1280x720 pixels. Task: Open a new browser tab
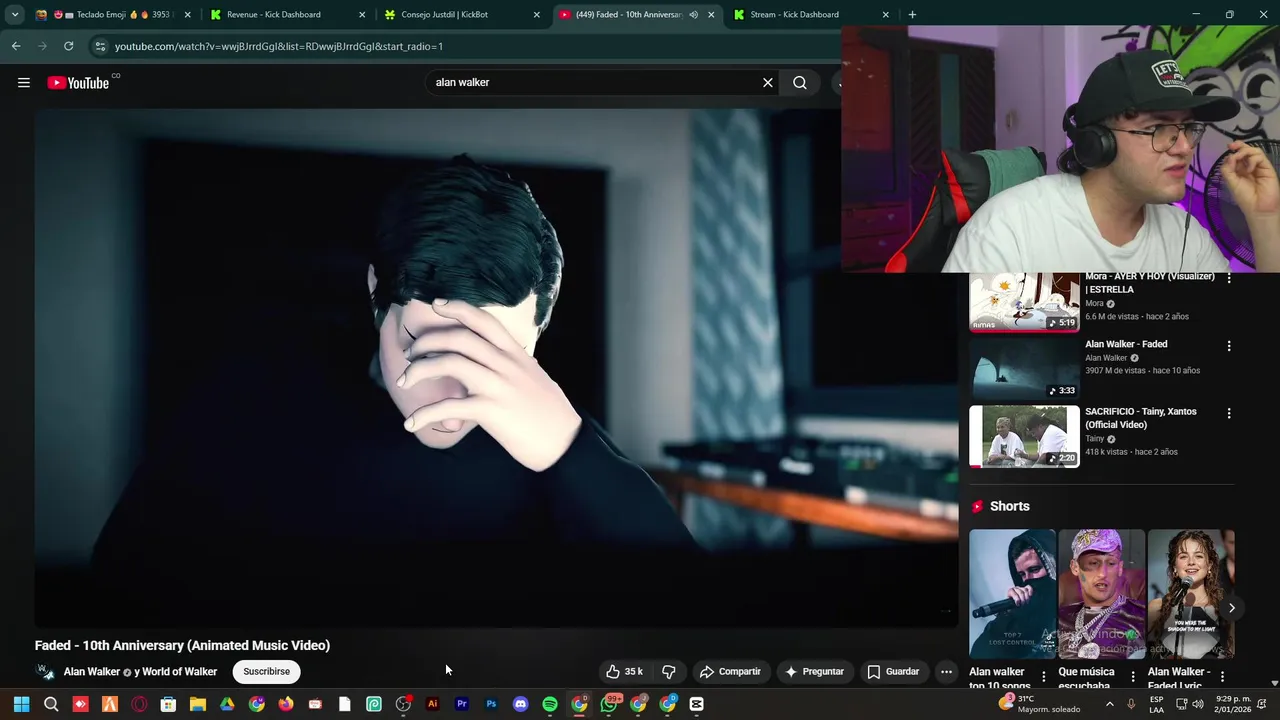pos(912,15)
